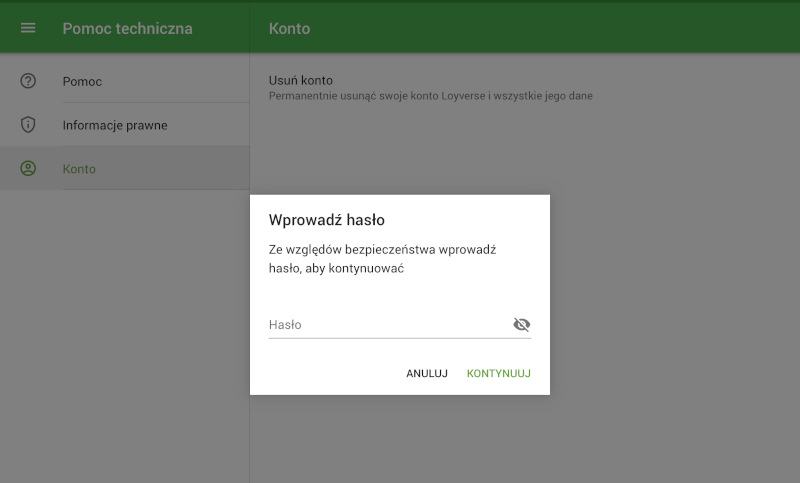
Task: Open the hamburger navigation menu
Action: 28,28
